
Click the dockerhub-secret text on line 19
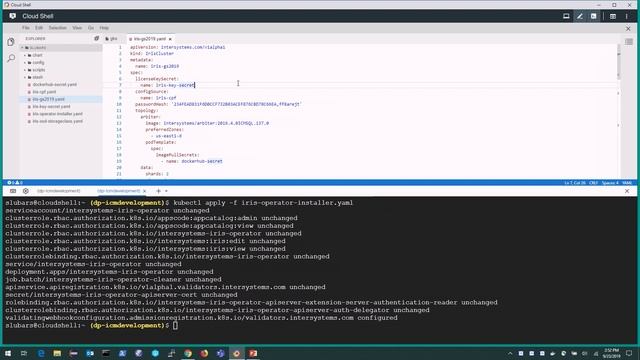click(202, 161)
